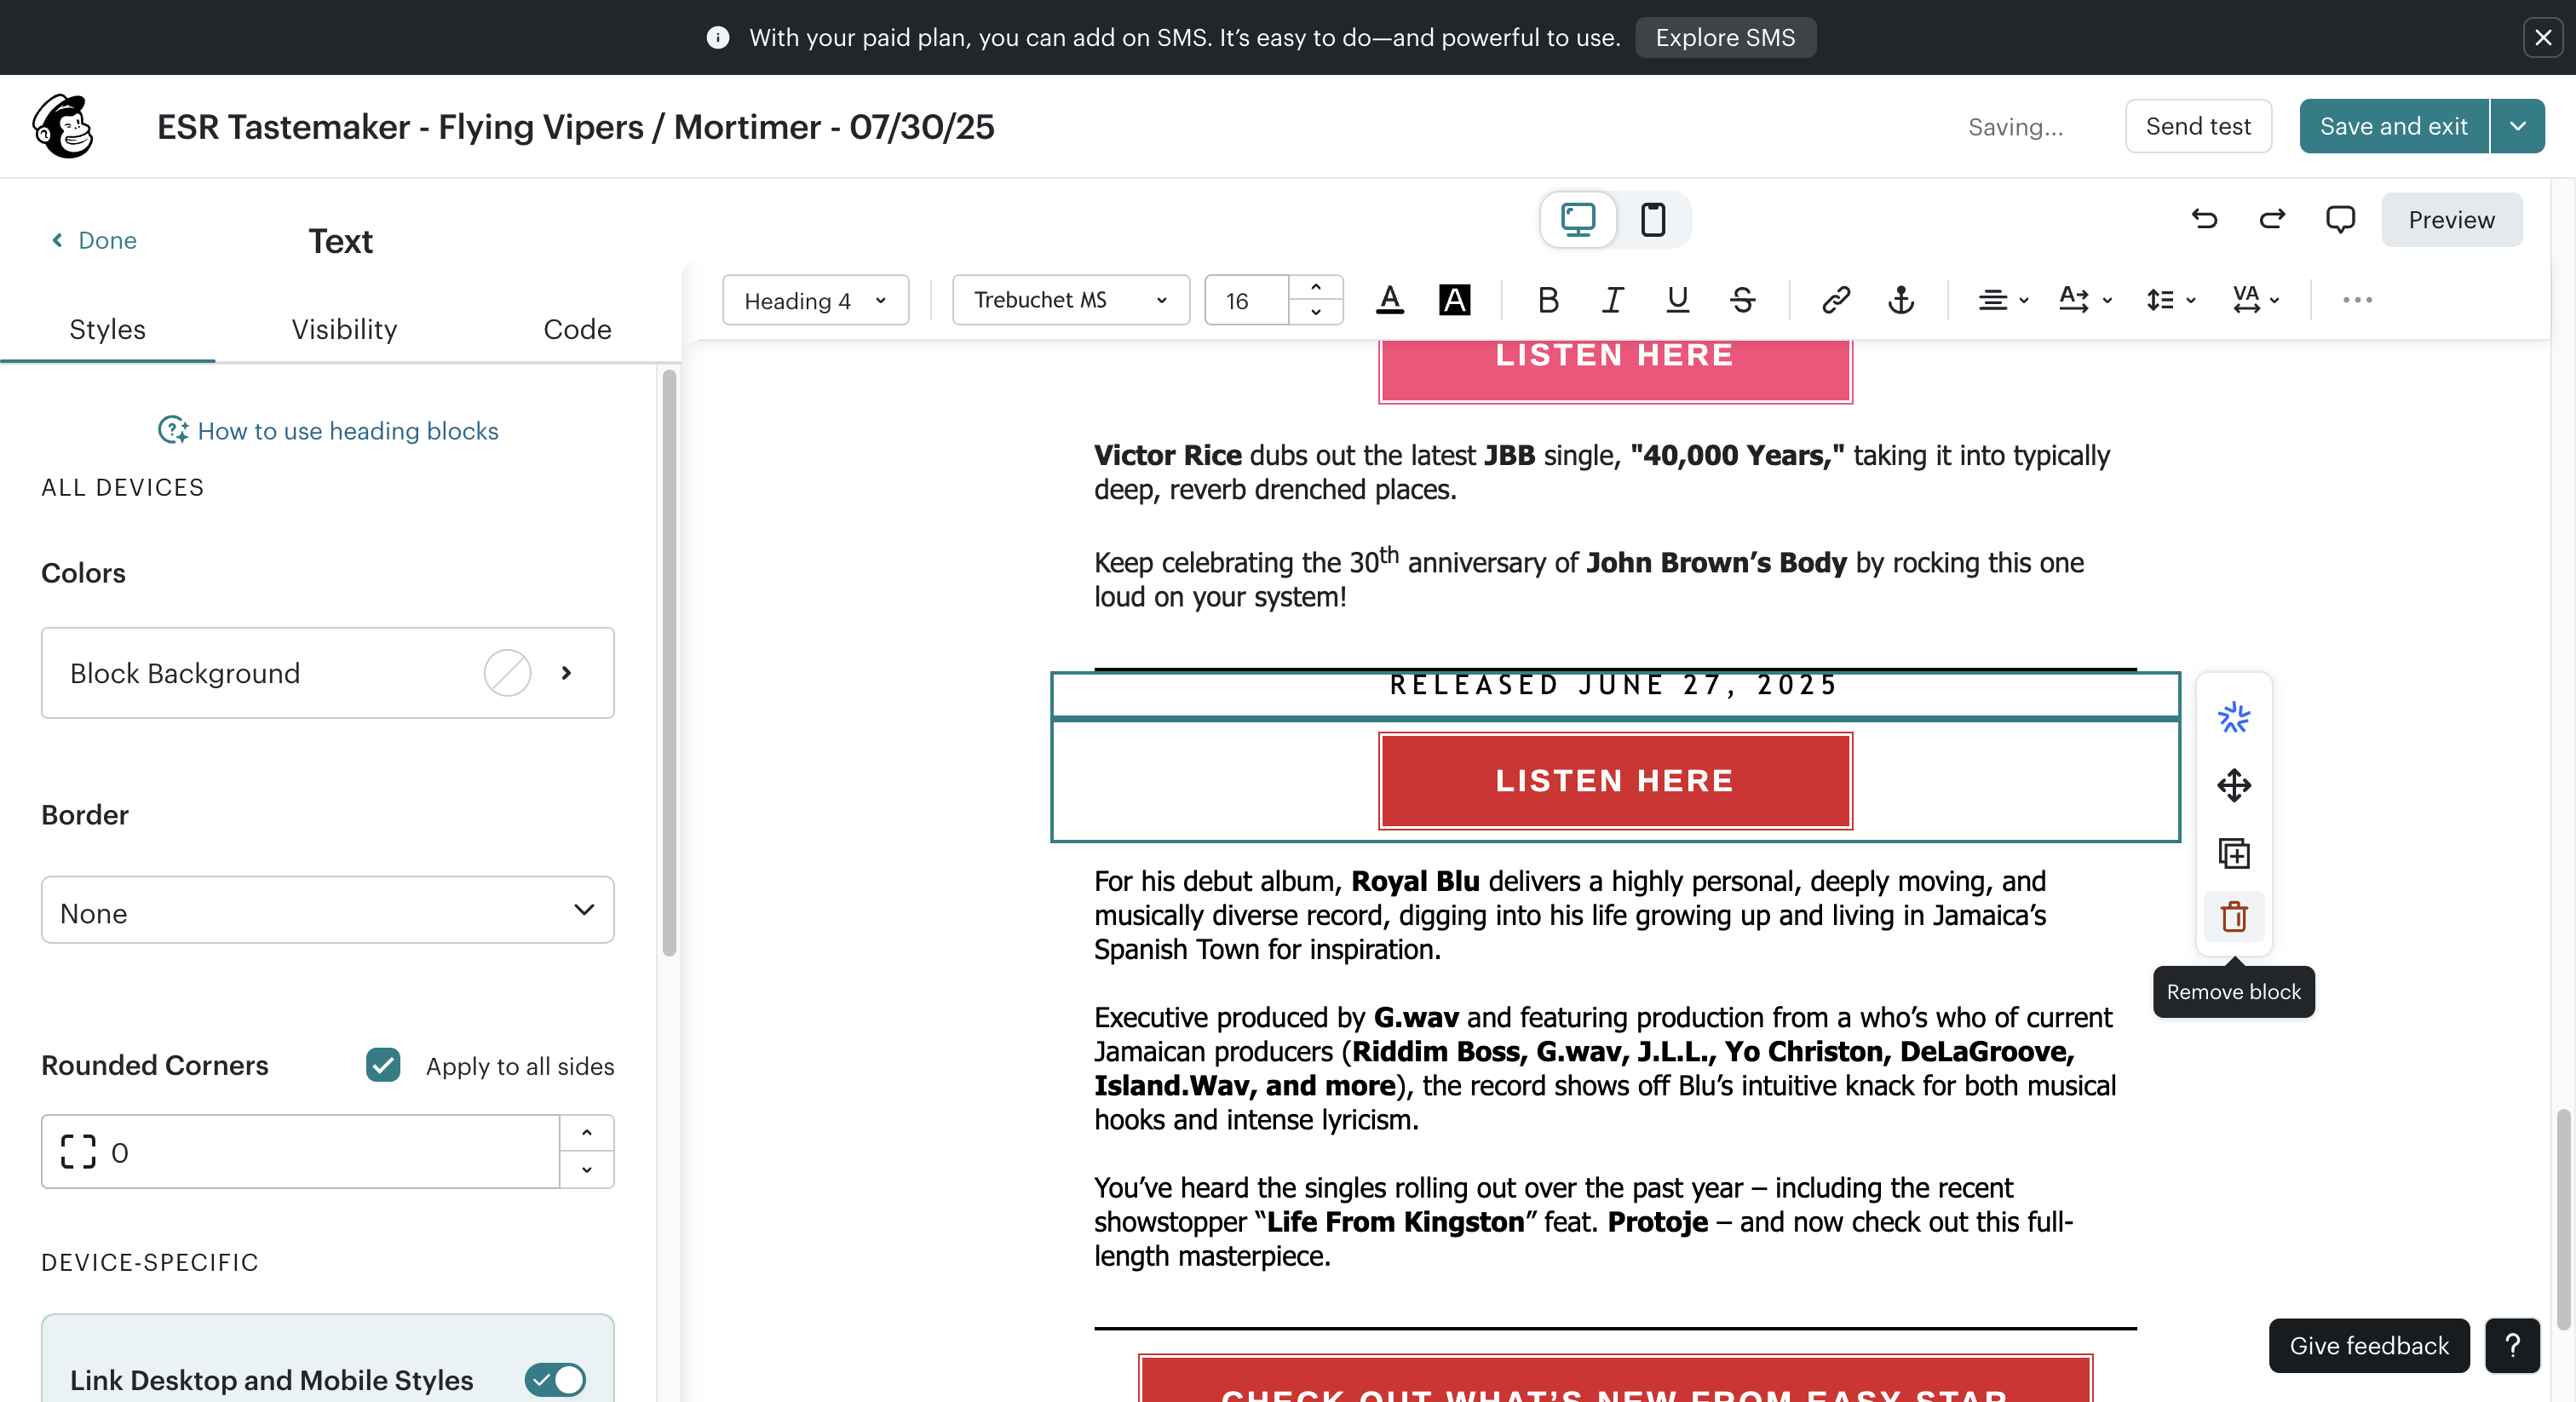Image resolution: width=2576 pixels, height=1402 pixels.
Task: Switch to mobile device preview
Action: [1653, 219]
